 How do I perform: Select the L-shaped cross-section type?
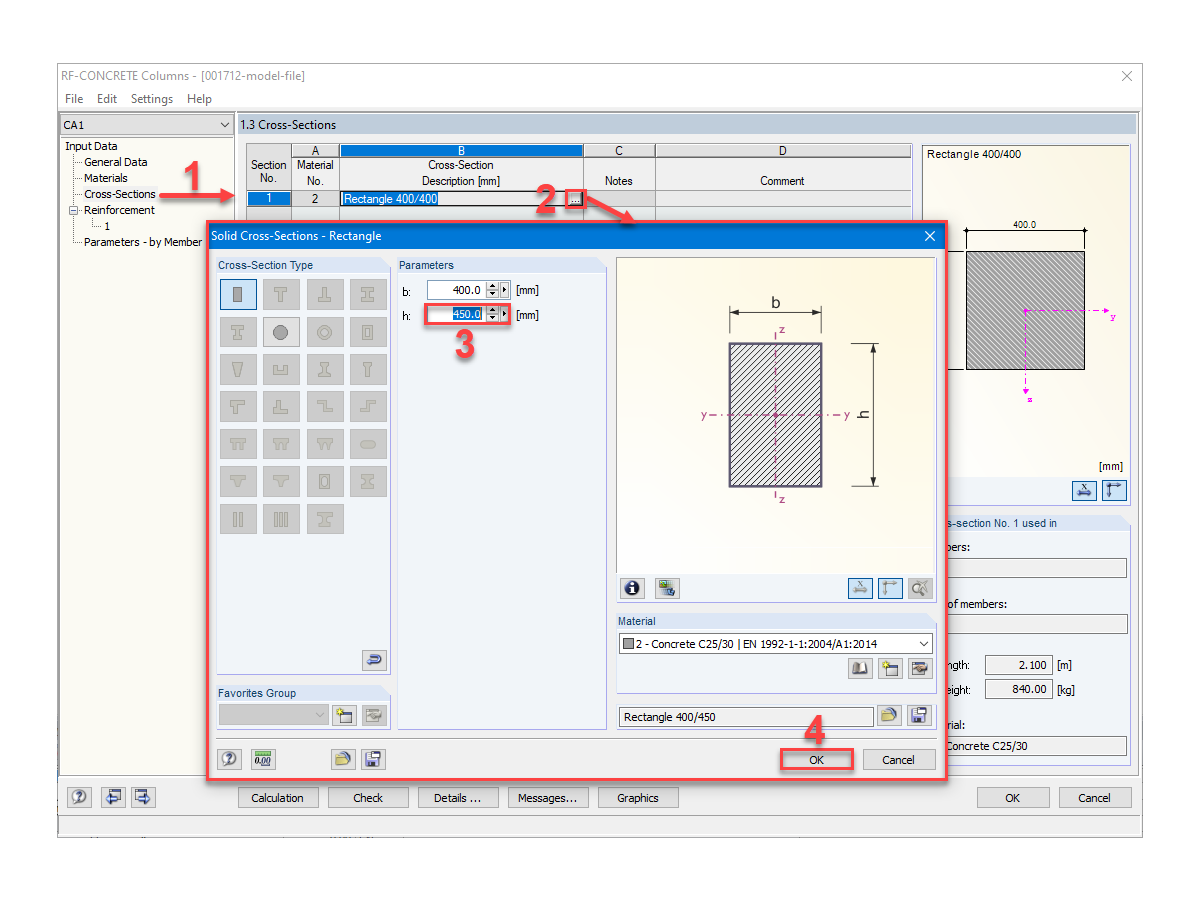[281, 407]
